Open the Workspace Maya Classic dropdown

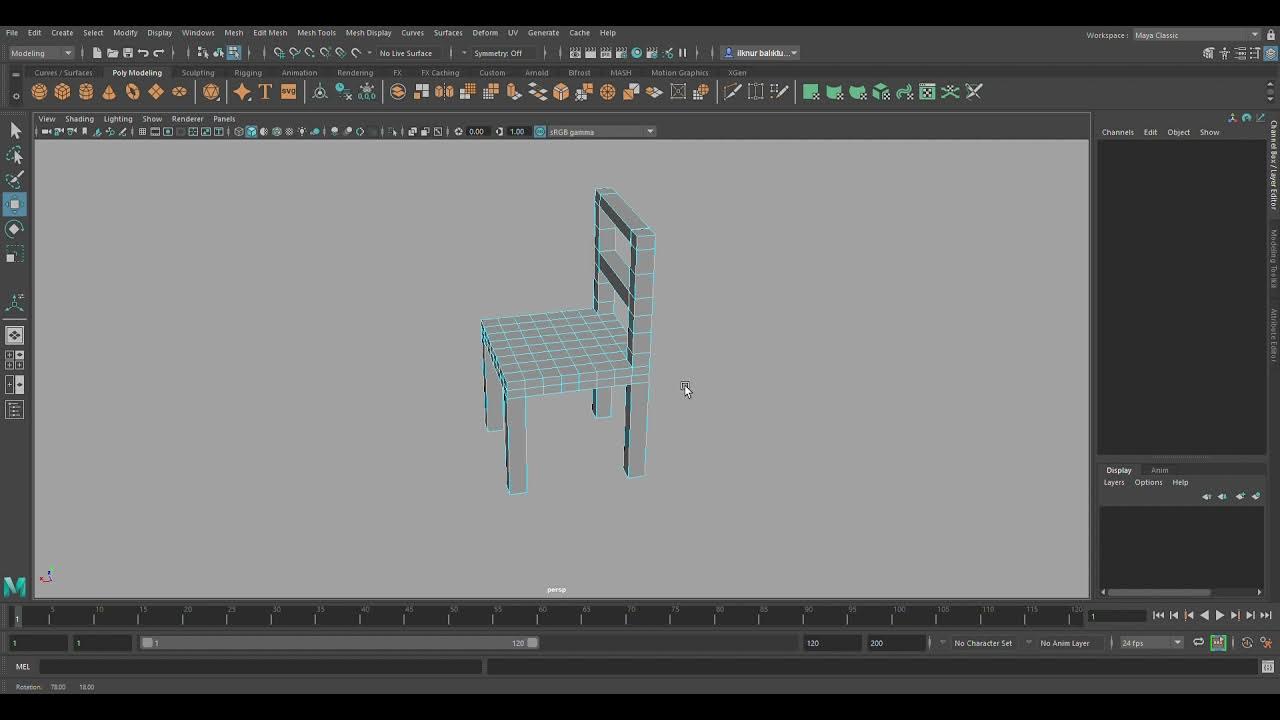pos(1197,35)
